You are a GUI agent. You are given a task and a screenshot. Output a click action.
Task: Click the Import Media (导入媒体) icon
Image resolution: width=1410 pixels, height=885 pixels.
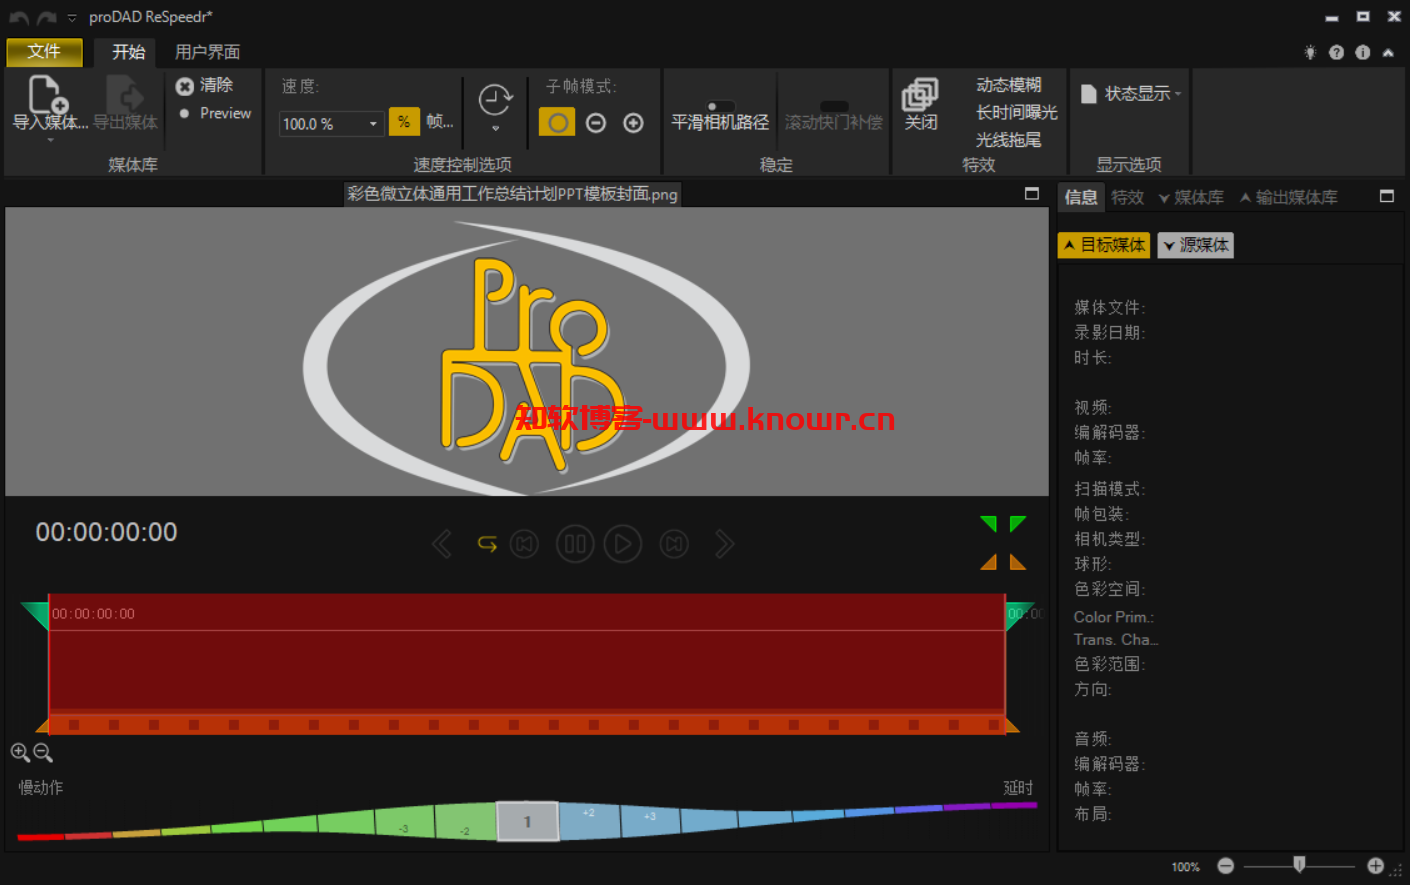[x=49, y=96]
